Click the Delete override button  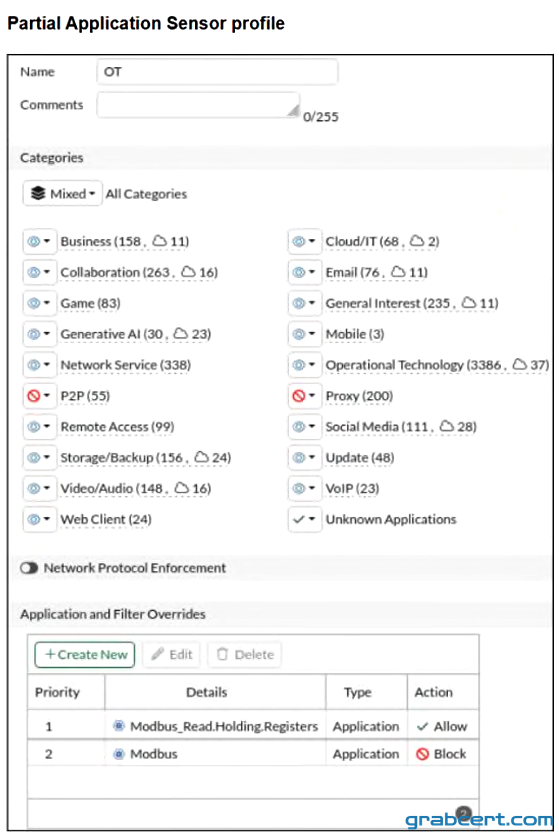point(245,654)
